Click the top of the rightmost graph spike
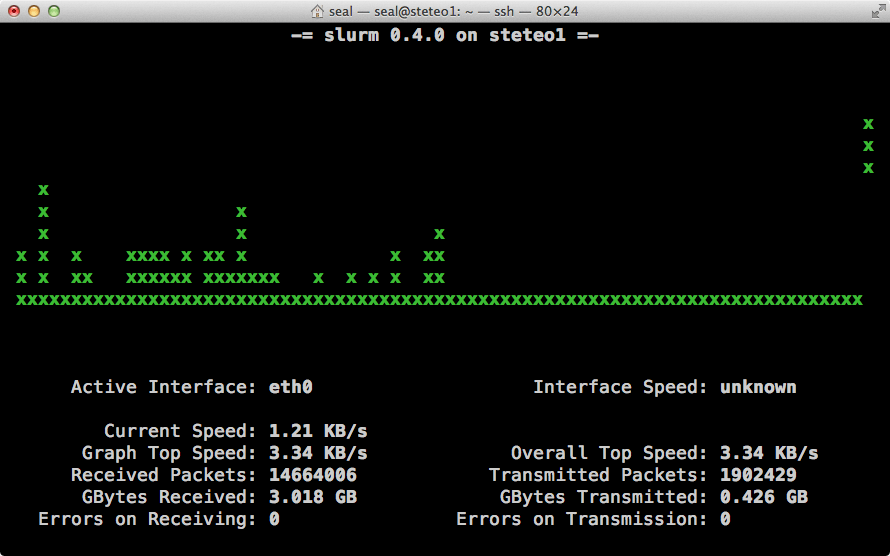Image resolution: width=890 pixels, height=556 pixels. pyautogui.click(x=868, y=124)
